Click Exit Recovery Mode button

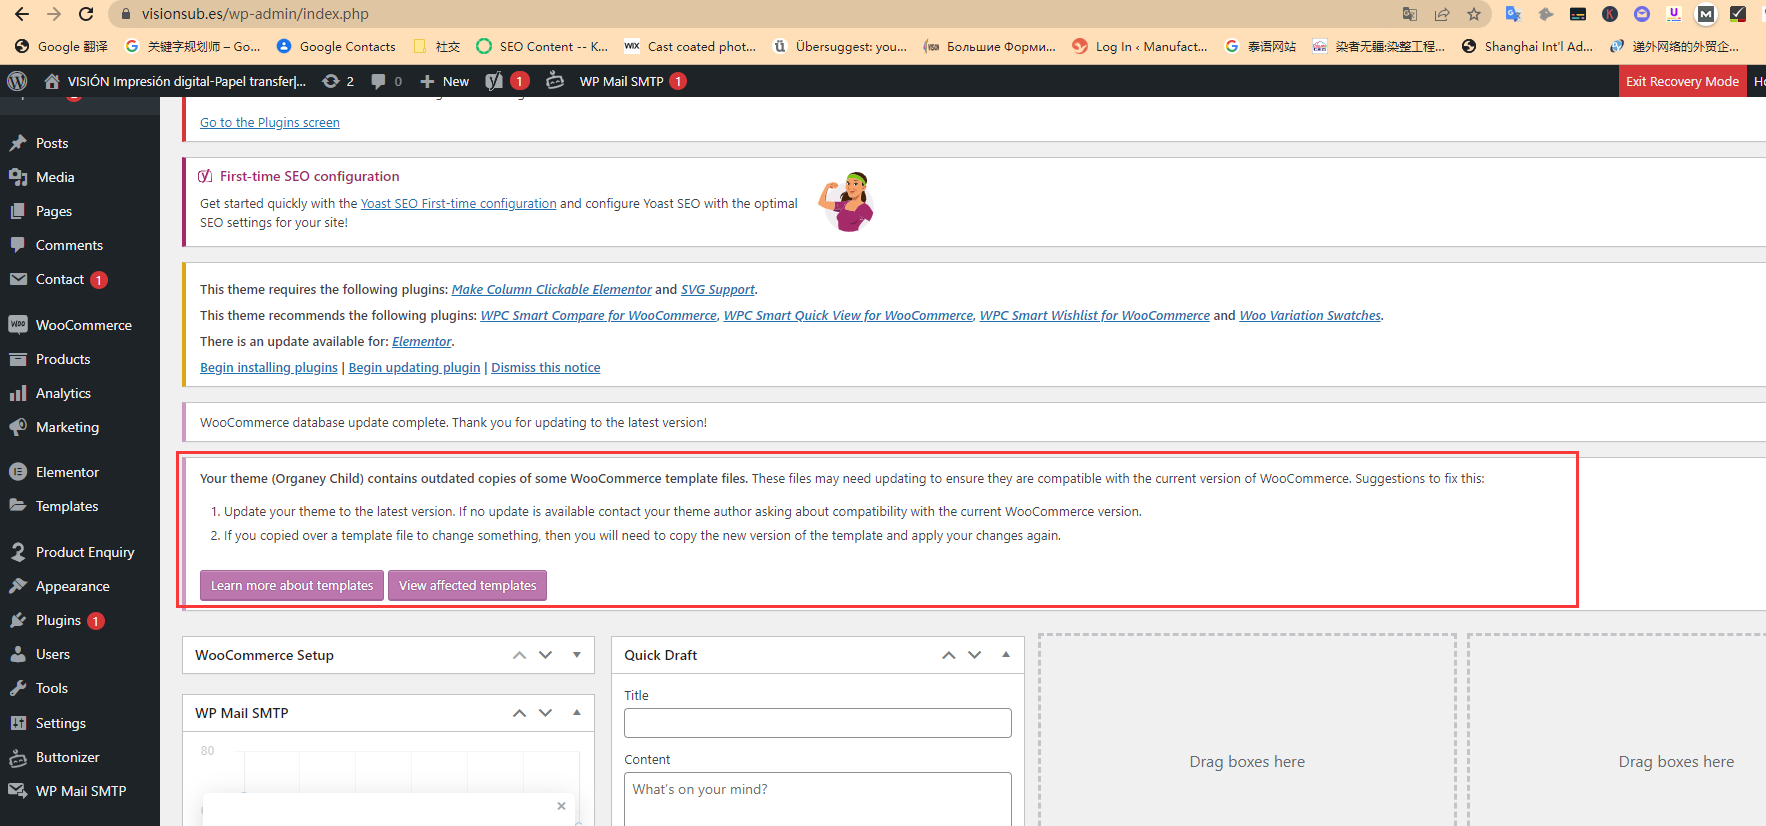click(x=1682, y=81)
